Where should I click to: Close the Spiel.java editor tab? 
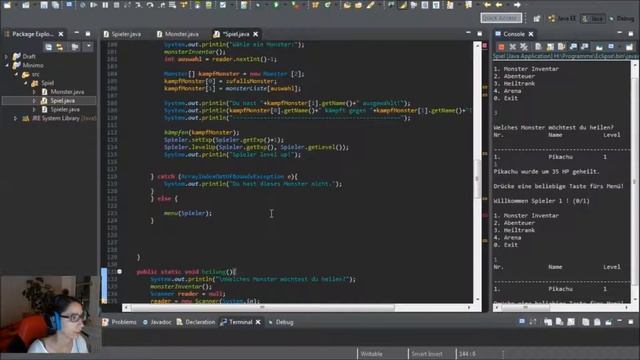256,34
